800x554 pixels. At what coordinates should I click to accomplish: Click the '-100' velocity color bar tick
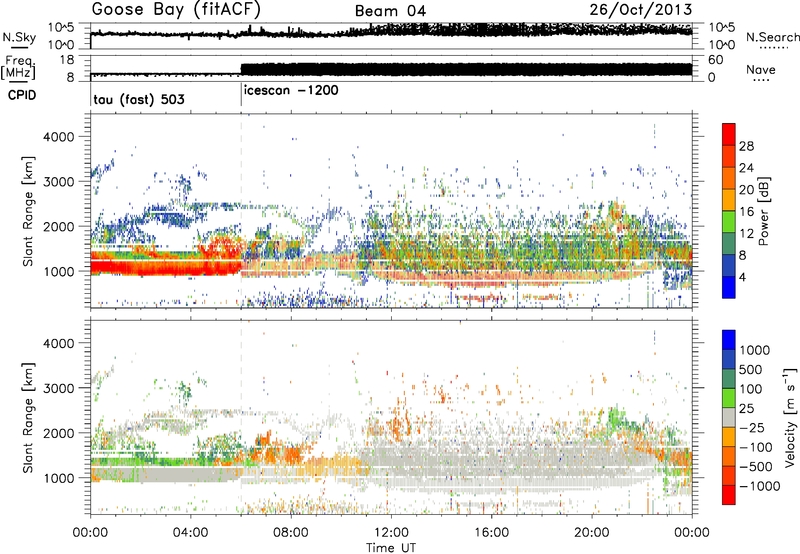(755, 447)
